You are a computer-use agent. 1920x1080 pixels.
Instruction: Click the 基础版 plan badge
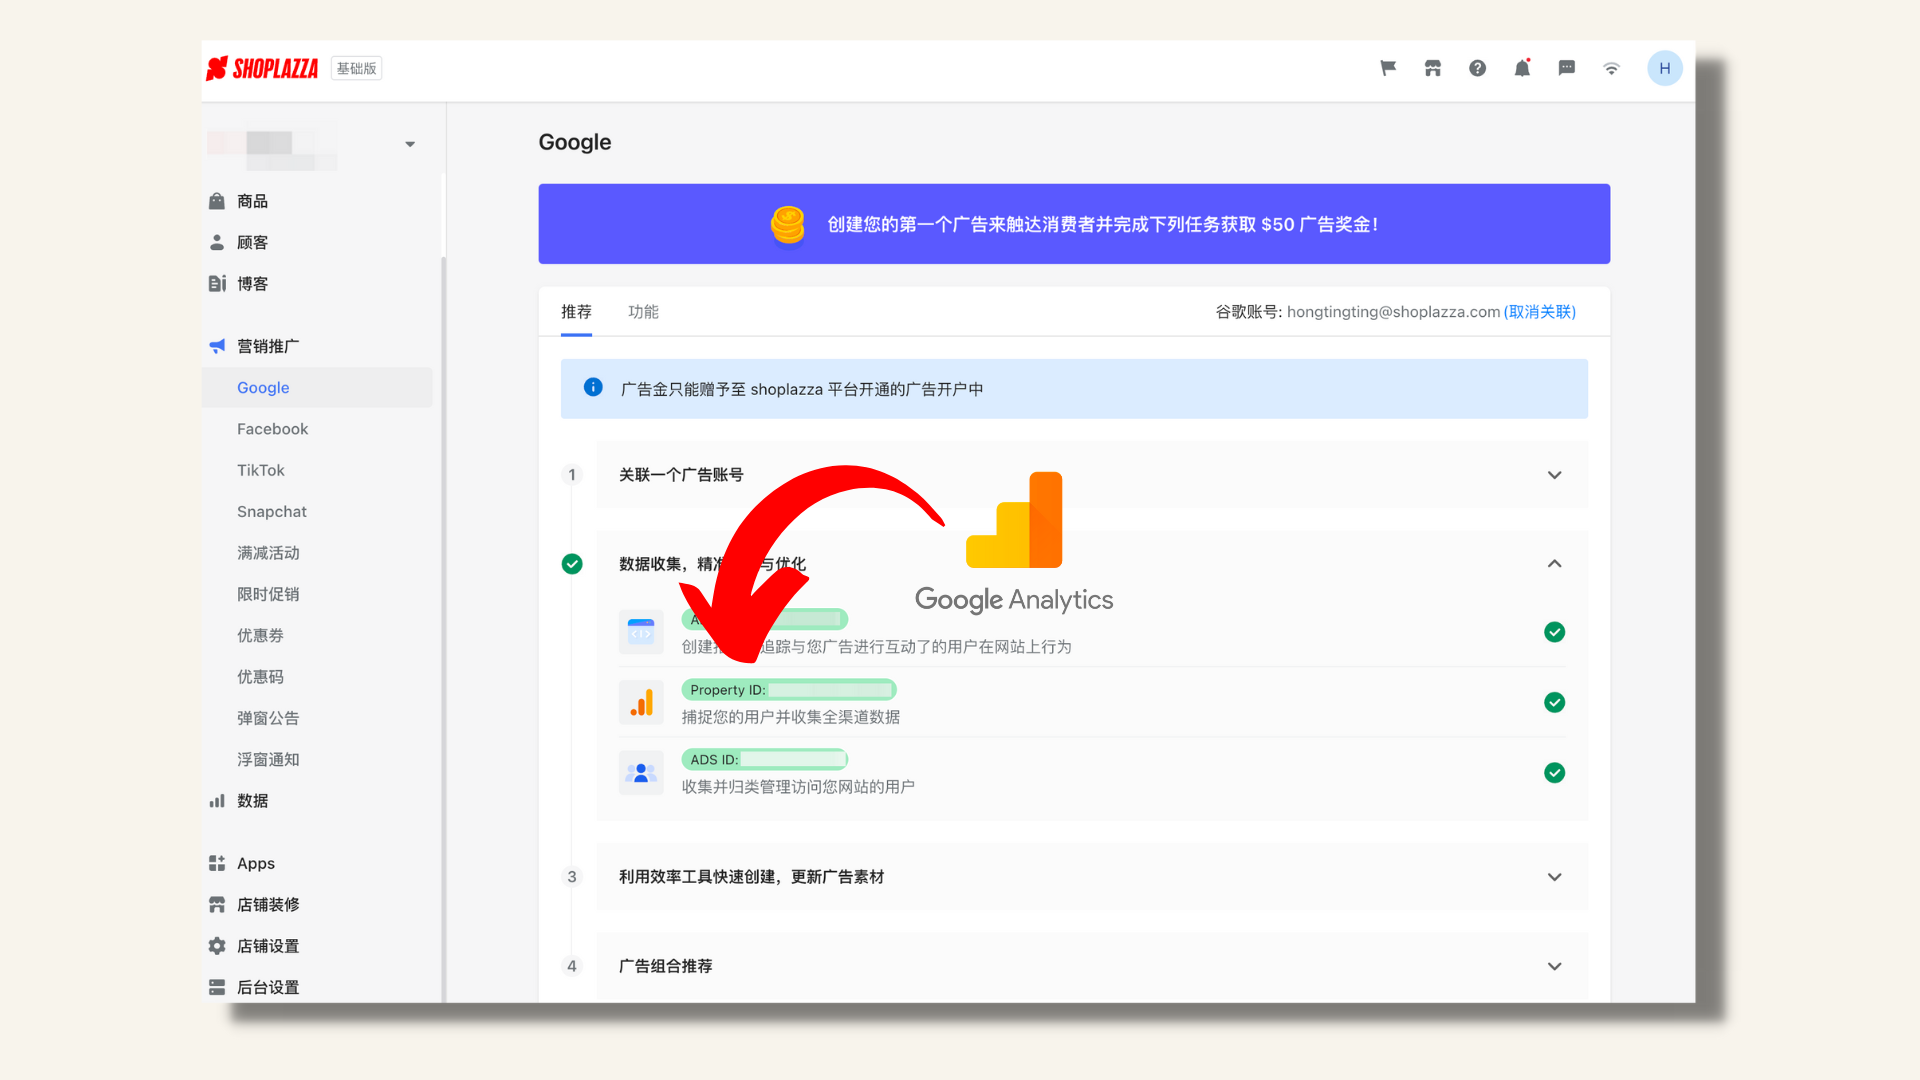coord(356,68)
